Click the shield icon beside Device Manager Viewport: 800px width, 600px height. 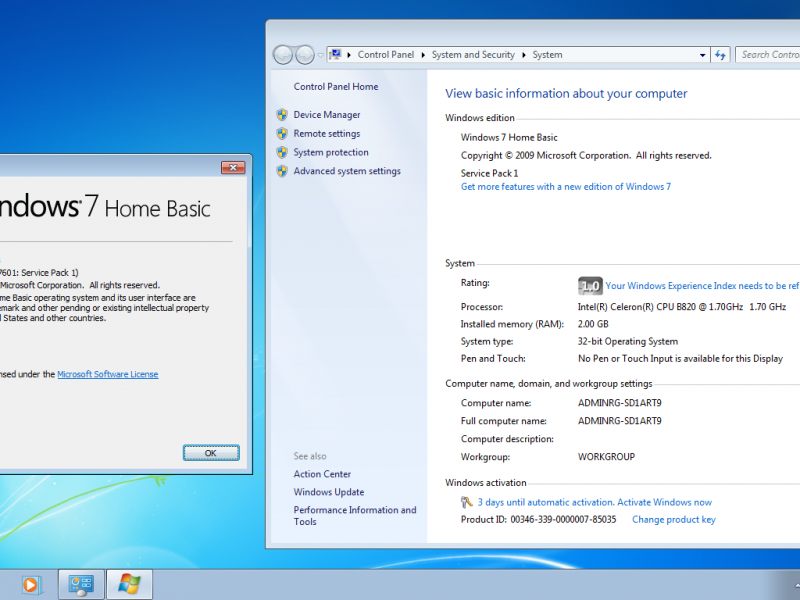pos(282,115)
